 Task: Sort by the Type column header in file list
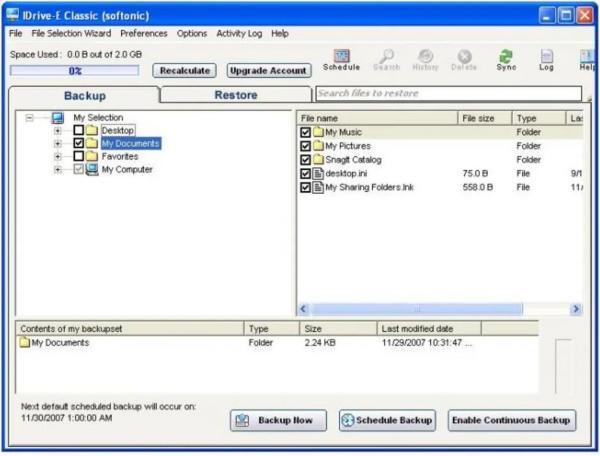539,118
